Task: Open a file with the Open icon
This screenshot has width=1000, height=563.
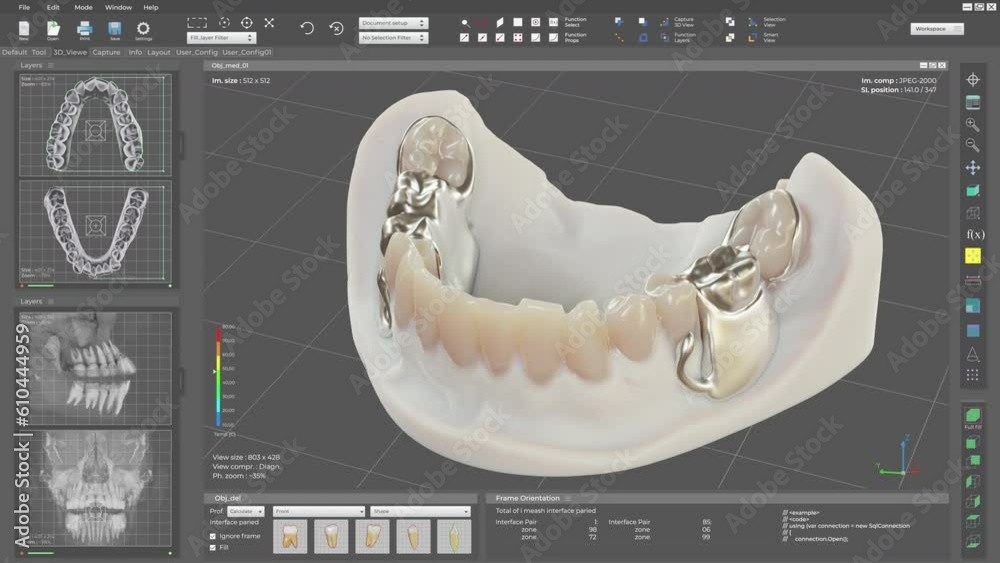Action: 53,28
